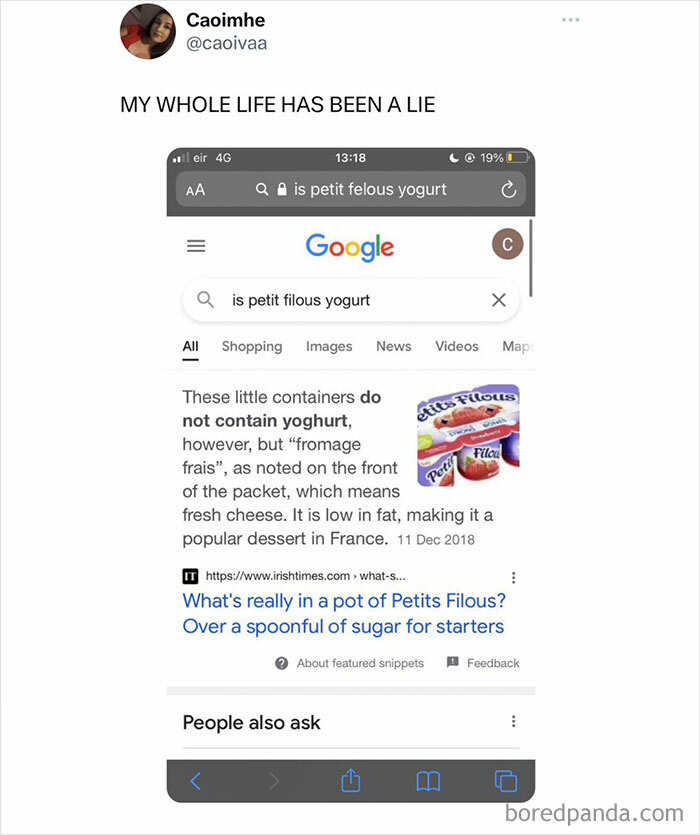Viewport: 700px width, 835px height.
Task: Open Irish Times result options menu
Action: coord(514,577)
